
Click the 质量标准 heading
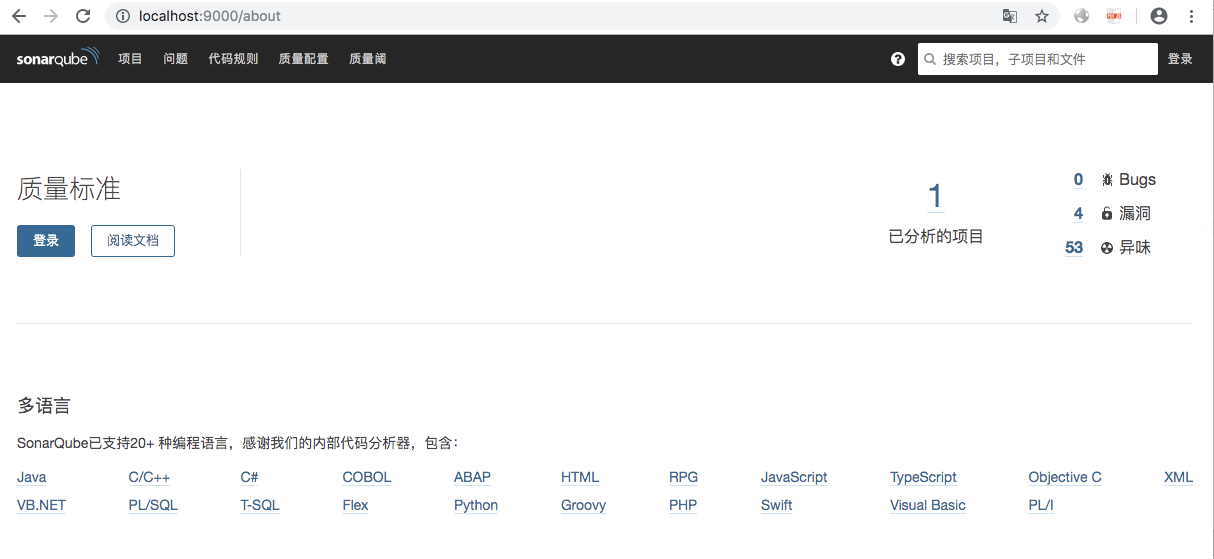coord(69,189)
